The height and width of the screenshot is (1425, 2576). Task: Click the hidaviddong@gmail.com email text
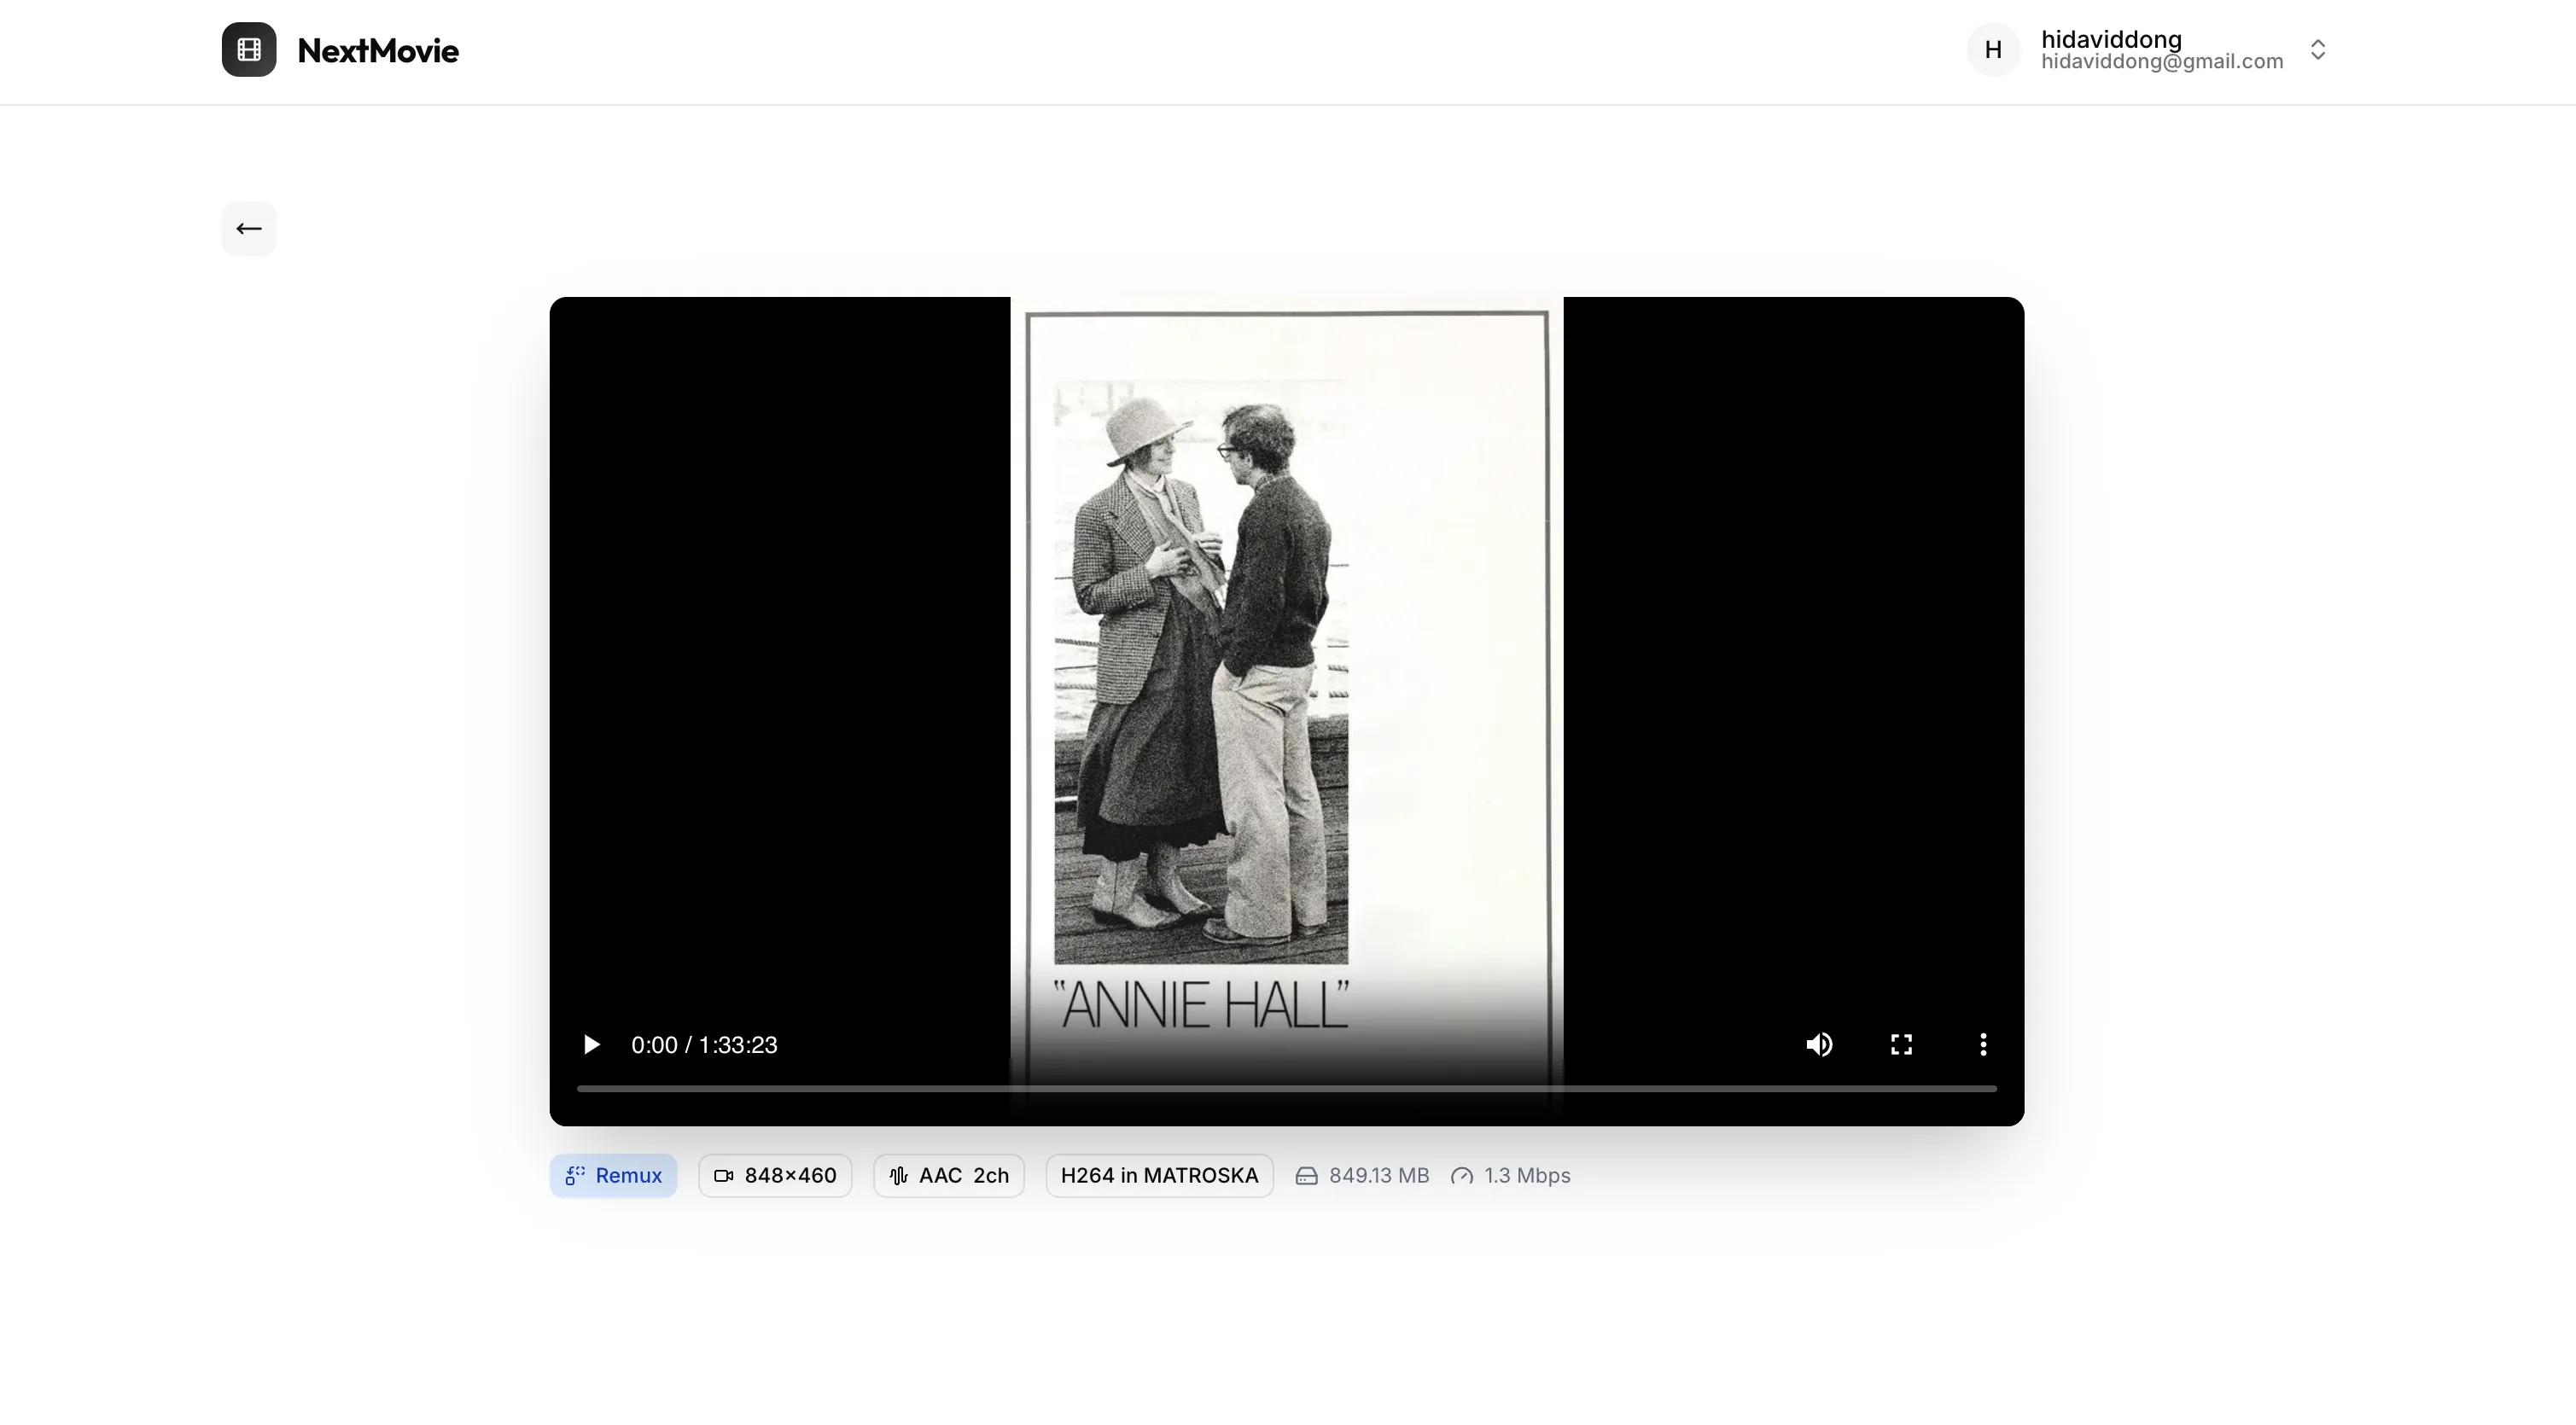(x=2162, y=62)
